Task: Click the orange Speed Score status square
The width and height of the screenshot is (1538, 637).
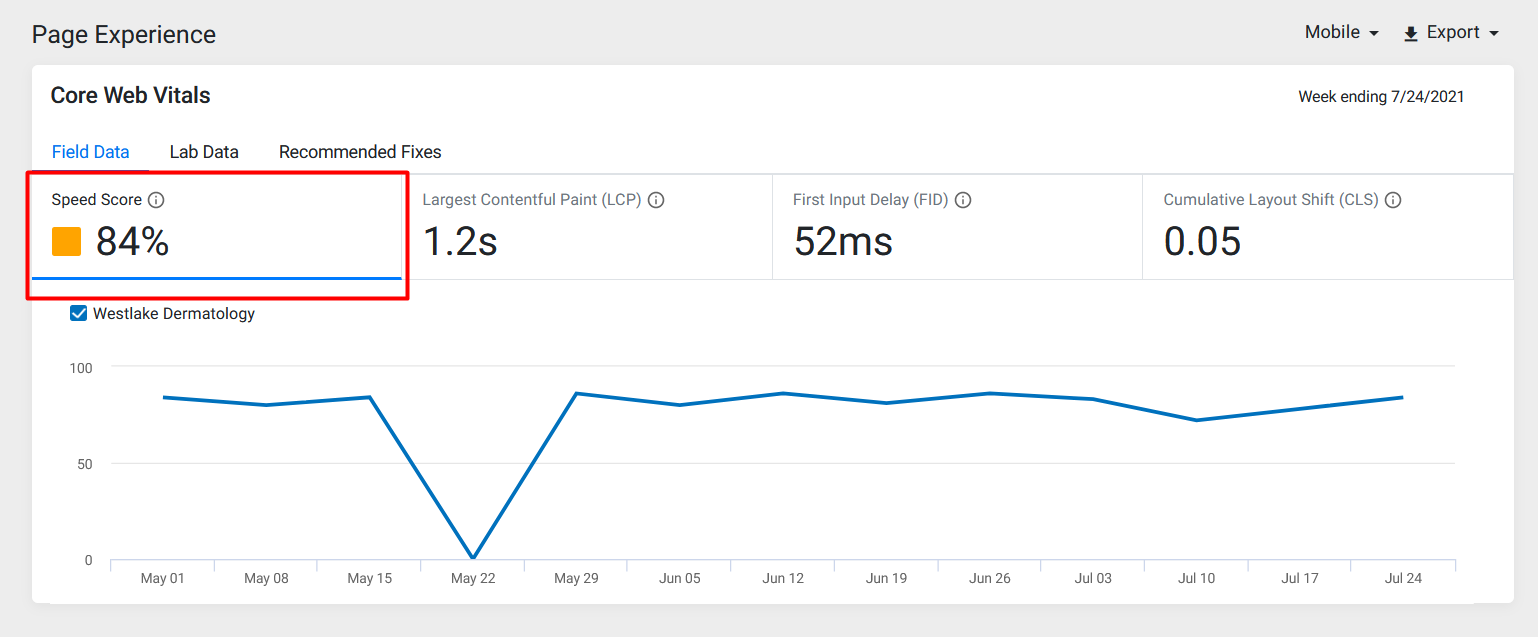Action: (66, 241)
